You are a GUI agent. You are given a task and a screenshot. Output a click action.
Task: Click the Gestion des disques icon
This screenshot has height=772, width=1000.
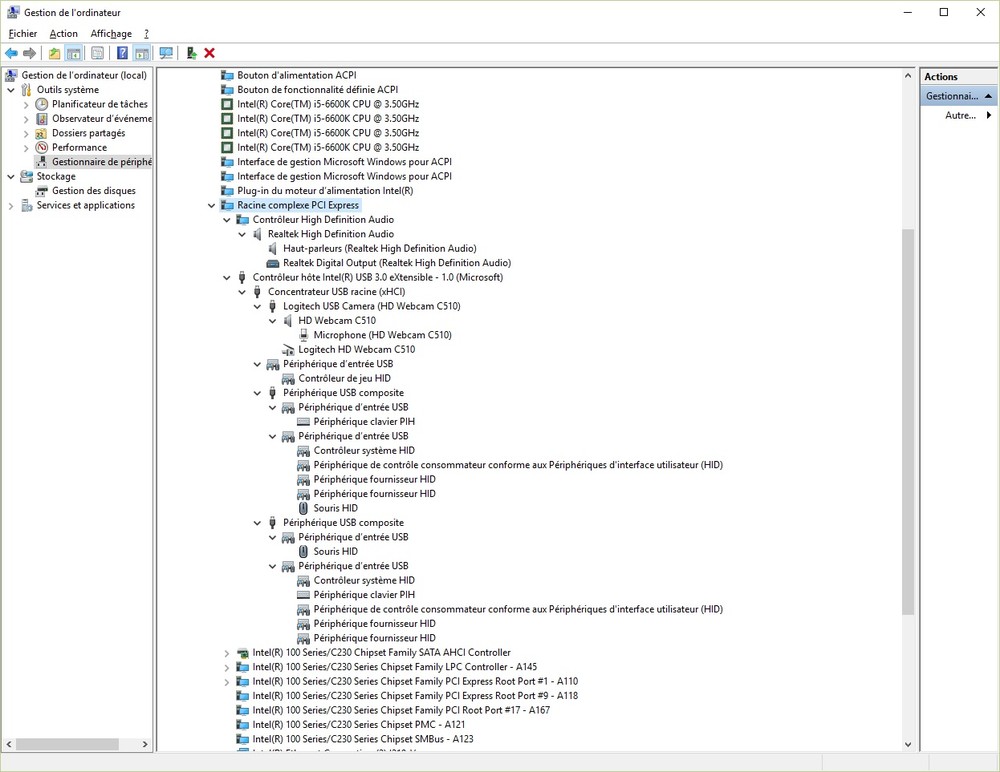click(x=41, y=191)
